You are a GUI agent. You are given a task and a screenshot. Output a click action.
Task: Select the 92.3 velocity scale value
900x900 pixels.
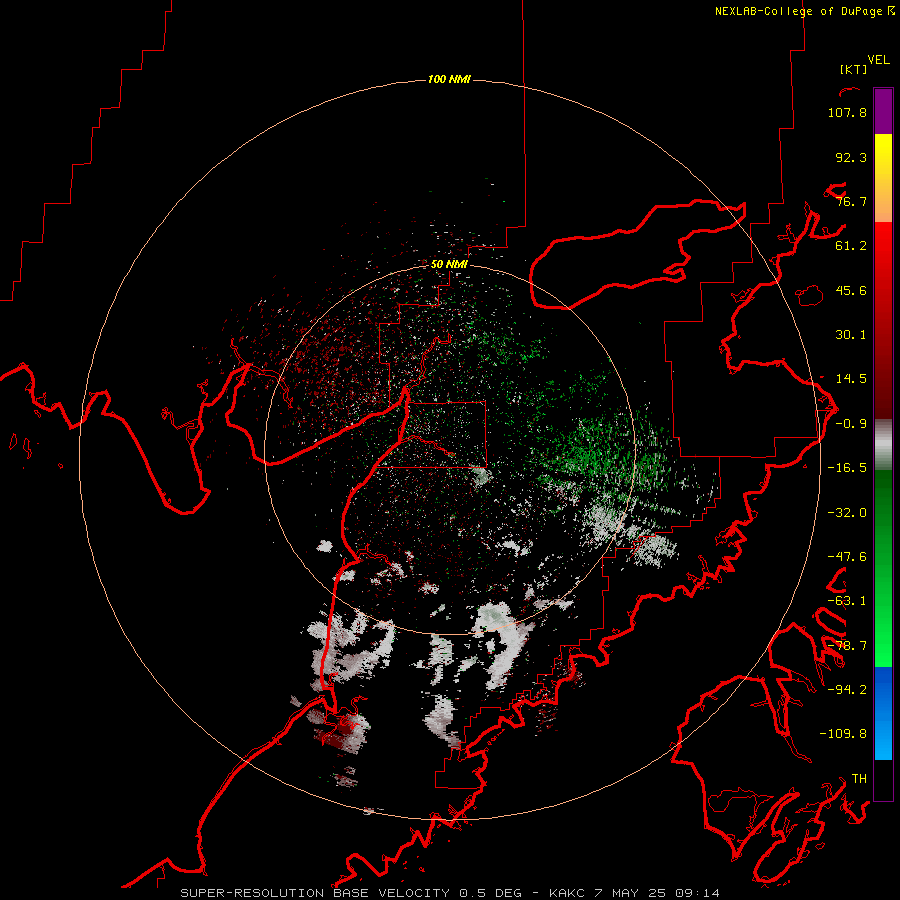coord(851,157)
